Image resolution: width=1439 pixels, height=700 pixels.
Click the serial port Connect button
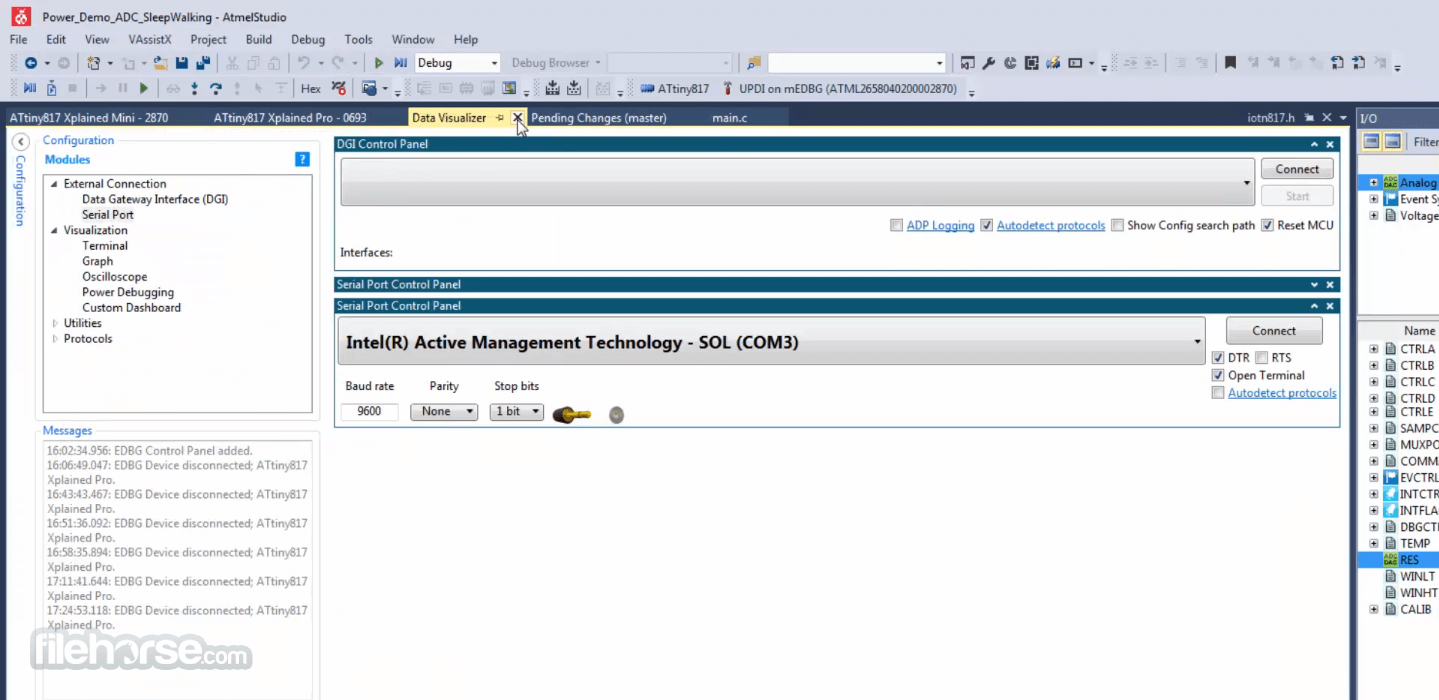pos(1274,331)
